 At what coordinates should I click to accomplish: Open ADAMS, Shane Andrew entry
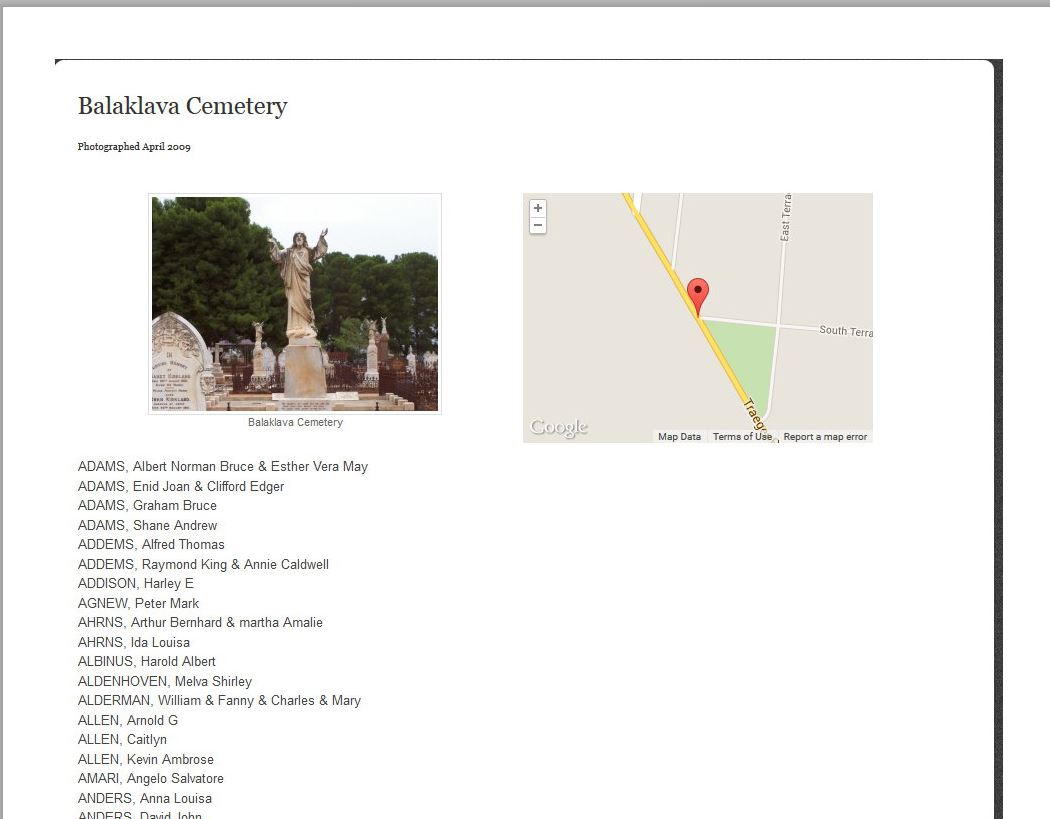(147, 525)
